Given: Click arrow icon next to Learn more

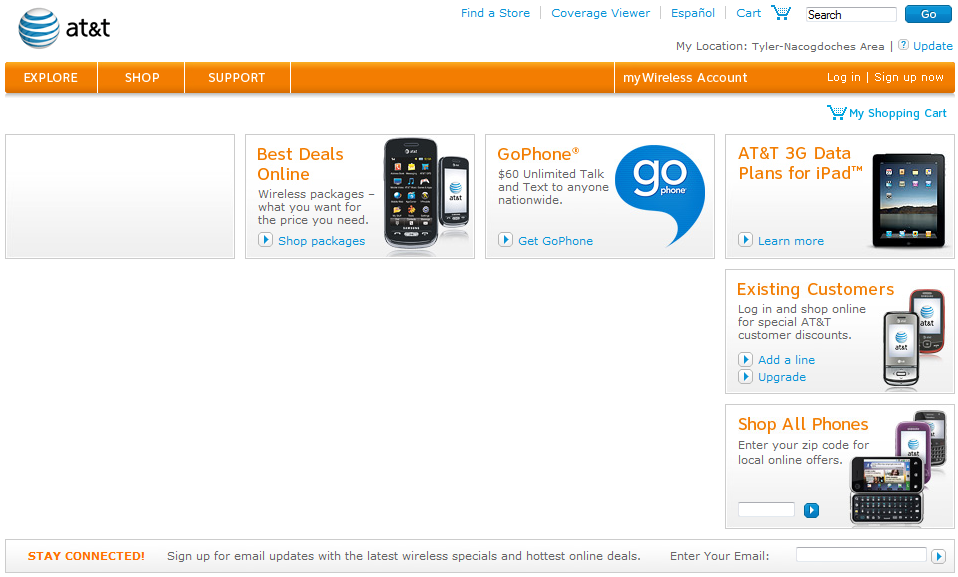Looking at the screenshot, I should click(x=745, y=240).
